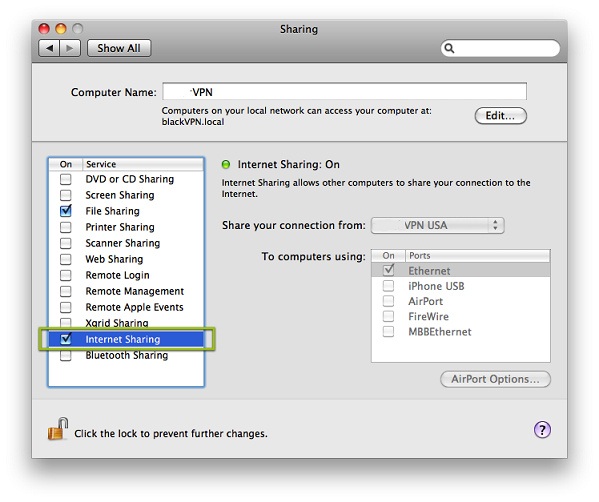Click the back navigation arrow

49,48
